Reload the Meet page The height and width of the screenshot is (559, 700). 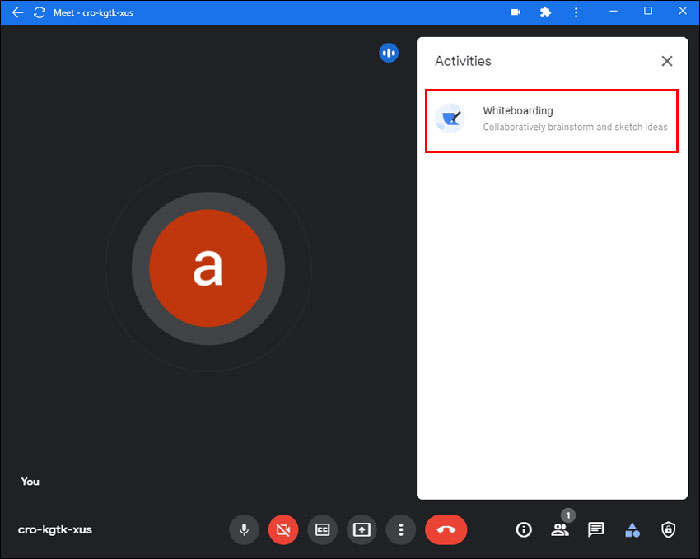40,12
